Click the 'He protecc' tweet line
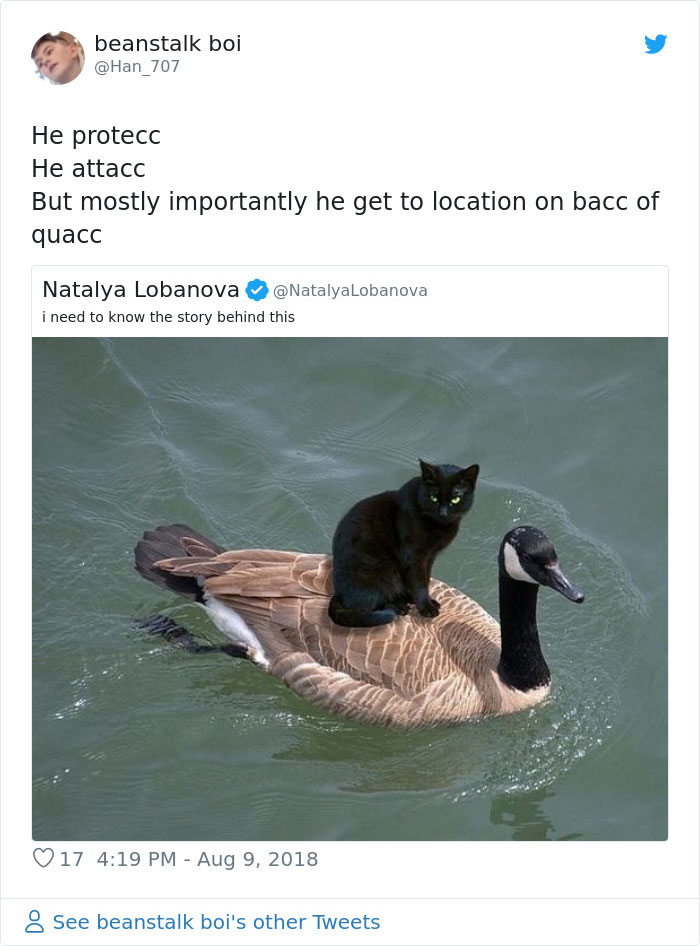700x946 pixels. [x=96, y=136]
